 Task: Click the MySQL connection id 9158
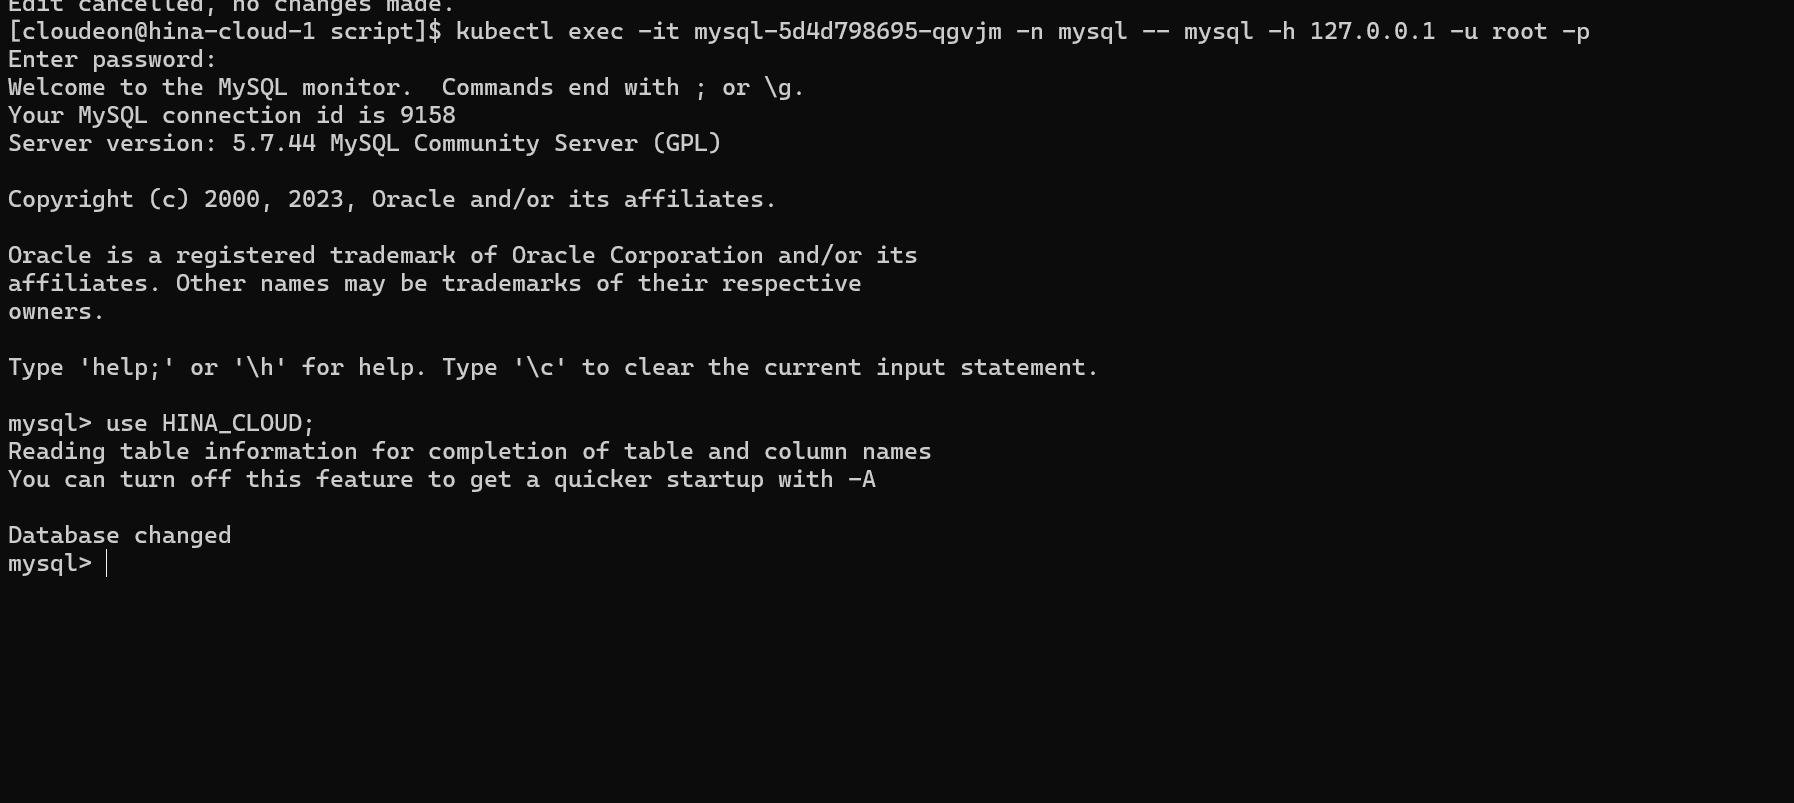427,116
